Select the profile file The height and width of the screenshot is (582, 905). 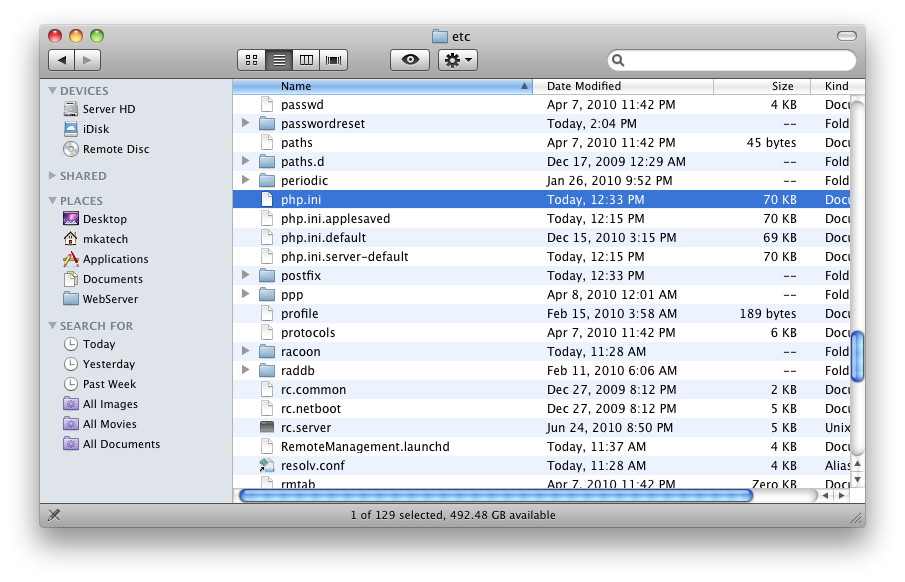click(x=541, y=314)
